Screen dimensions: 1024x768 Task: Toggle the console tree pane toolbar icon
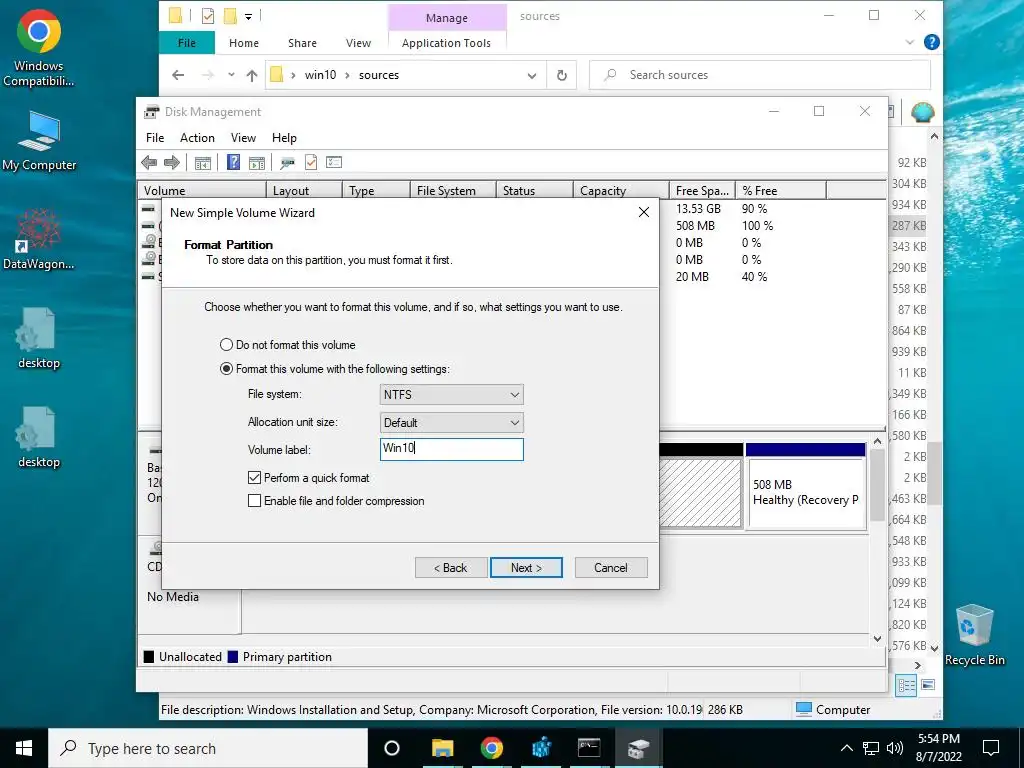(203, 163)
